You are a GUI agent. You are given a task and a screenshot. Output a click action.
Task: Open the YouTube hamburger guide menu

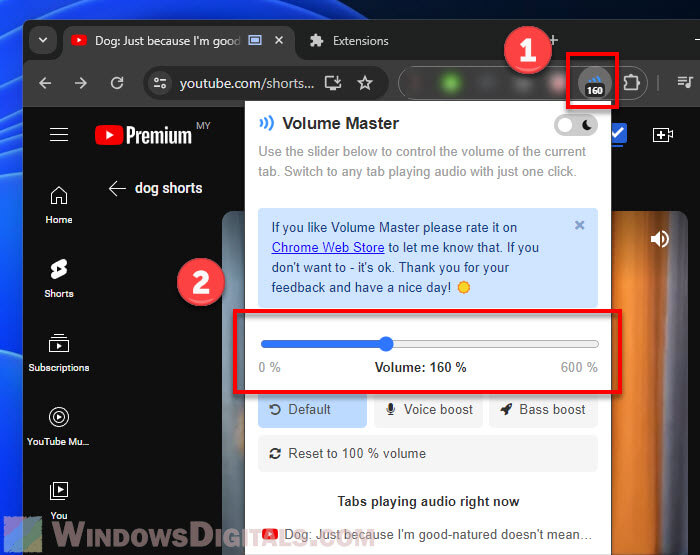click(59, 134)
